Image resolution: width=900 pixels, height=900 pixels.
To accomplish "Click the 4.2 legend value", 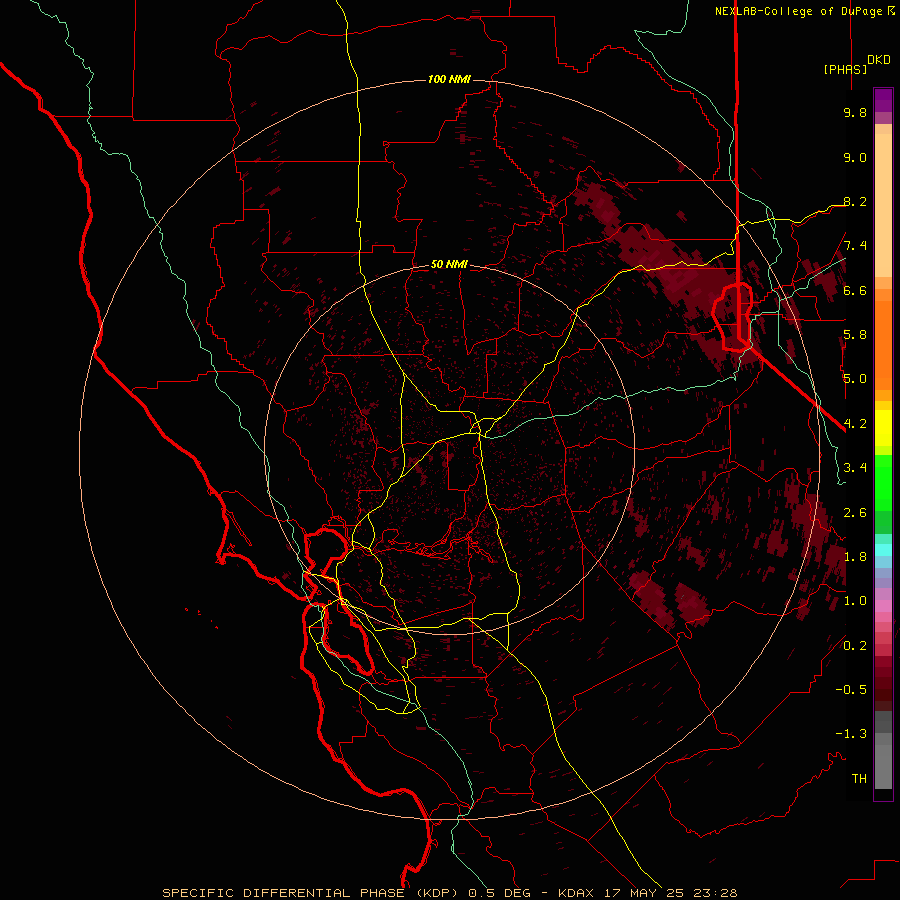I will point(855,424).
